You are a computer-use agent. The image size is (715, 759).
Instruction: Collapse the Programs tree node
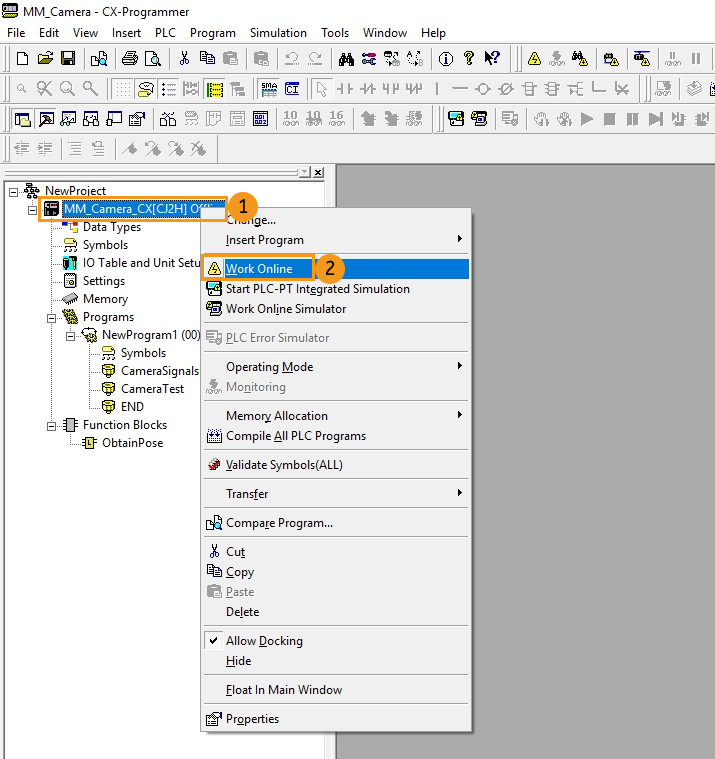coord(51,317)
